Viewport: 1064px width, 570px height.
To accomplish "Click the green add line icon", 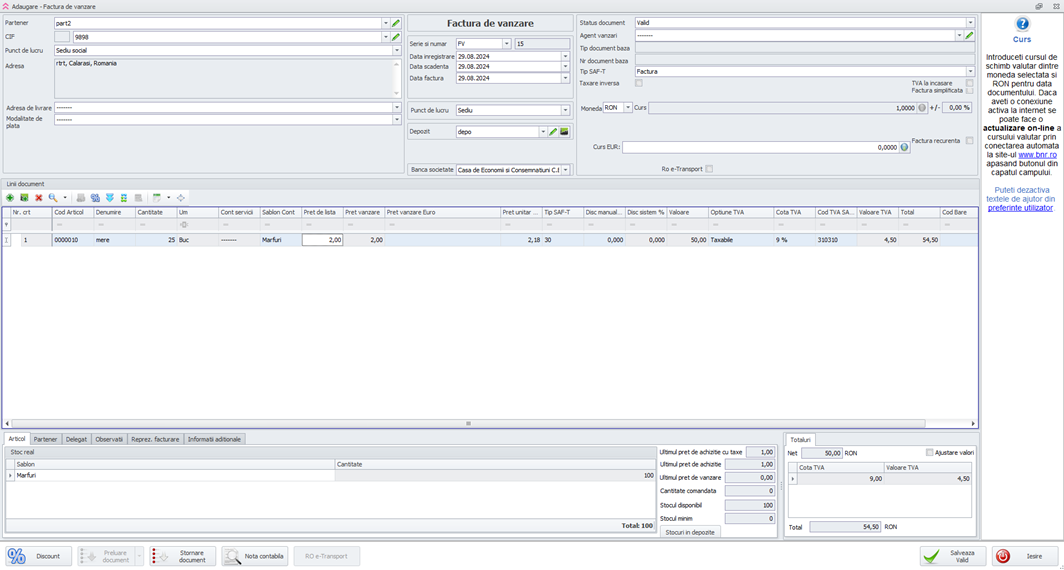I will click(x=10, y=198).
